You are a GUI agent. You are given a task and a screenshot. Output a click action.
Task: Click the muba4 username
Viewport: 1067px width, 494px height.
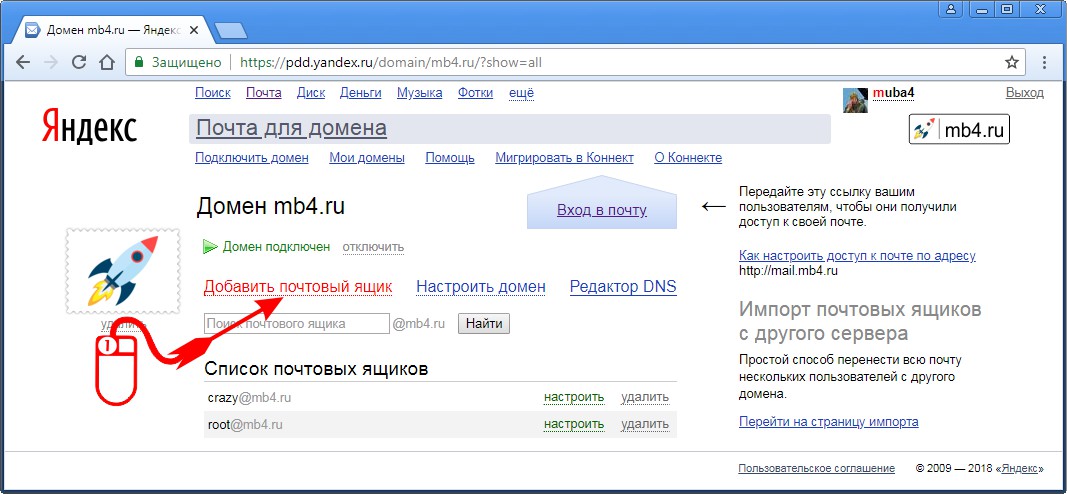(x=893, y=93)
